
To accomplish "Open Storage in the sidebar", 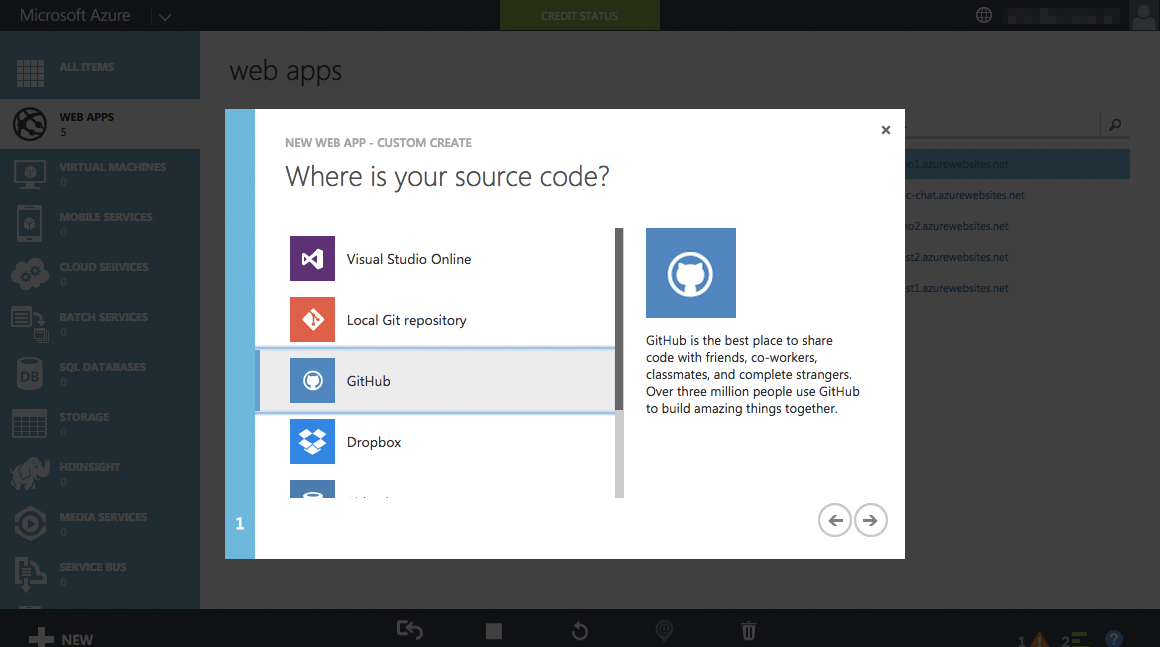I will click(x=100, y=424).
